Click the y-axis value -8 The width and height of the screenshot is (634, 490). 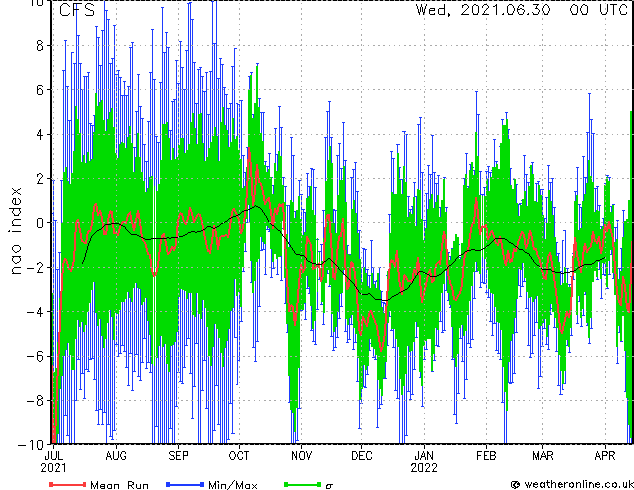coord(35,401)
